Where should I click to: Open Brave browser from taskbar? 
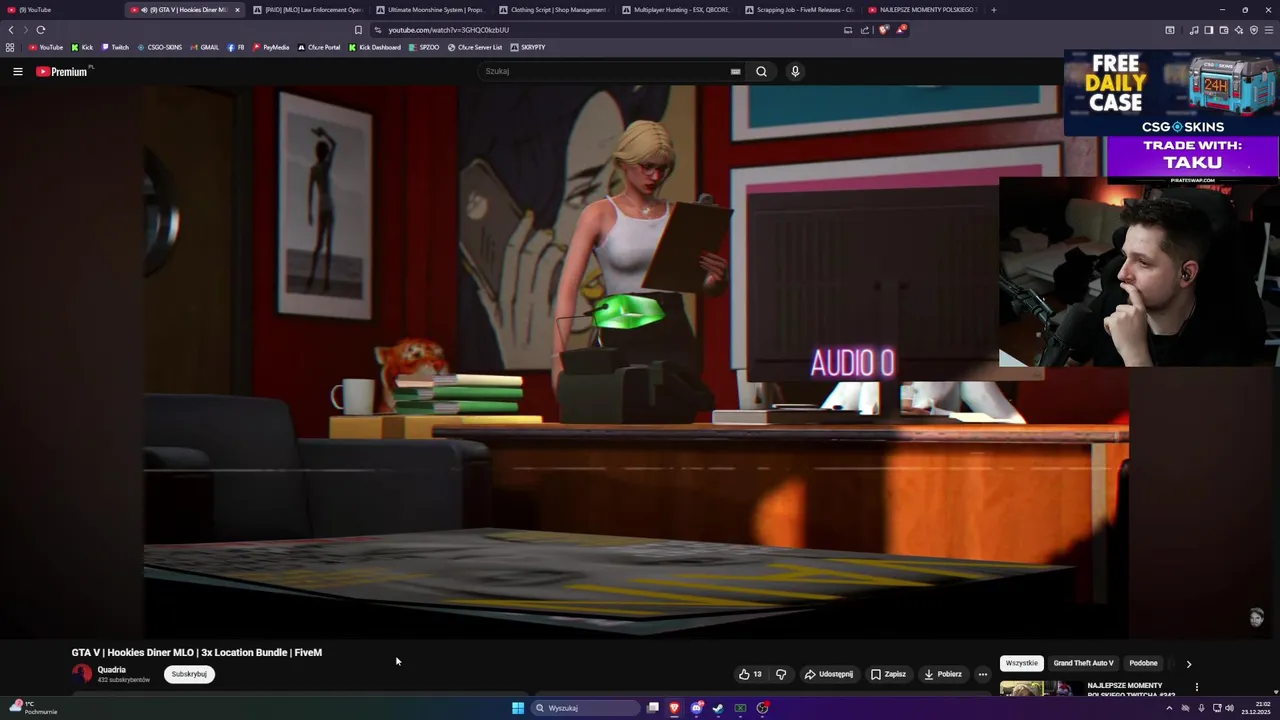click(x=674, y=708)
